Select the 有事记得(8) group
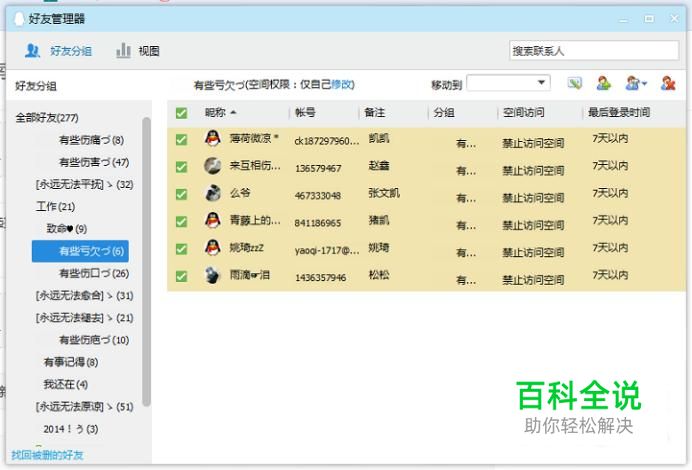The height and width of the screenshot is (470, 692). pos(71,362)
